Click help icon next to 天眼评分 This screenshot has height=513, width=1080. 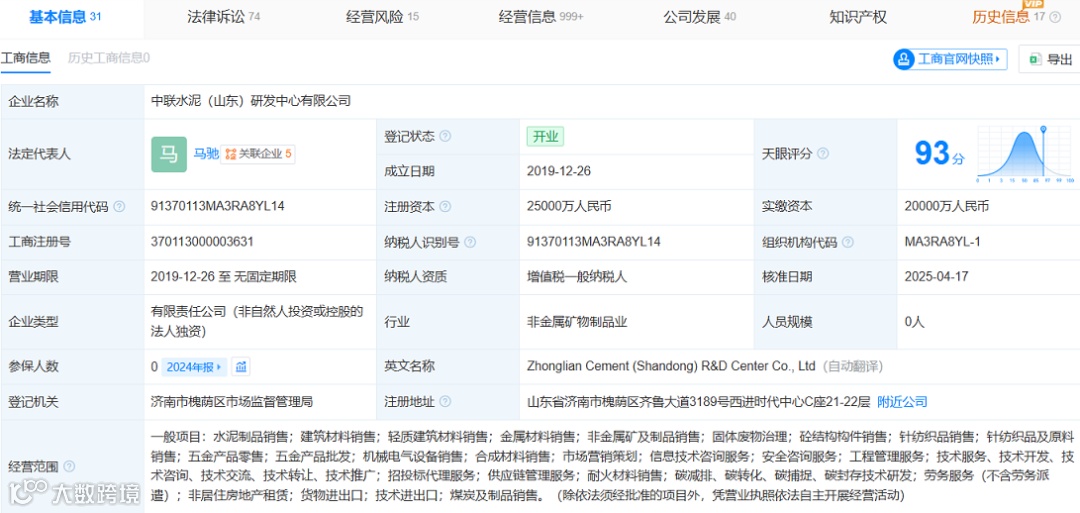[x=822, y=154]
